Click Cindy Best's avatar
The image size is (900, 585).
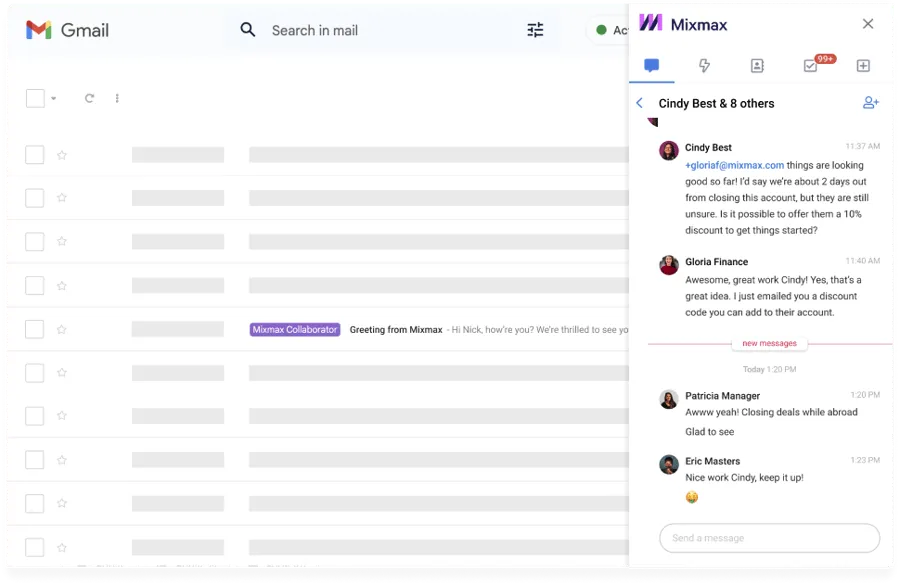coord(669,150)
